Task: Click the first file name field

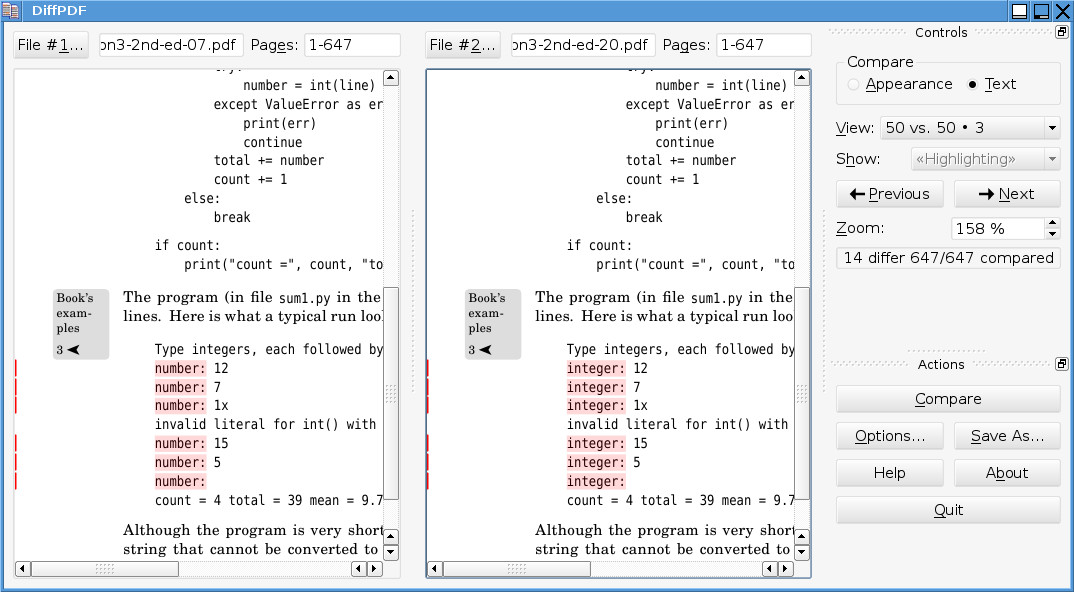Action: [x=171, y=45]
